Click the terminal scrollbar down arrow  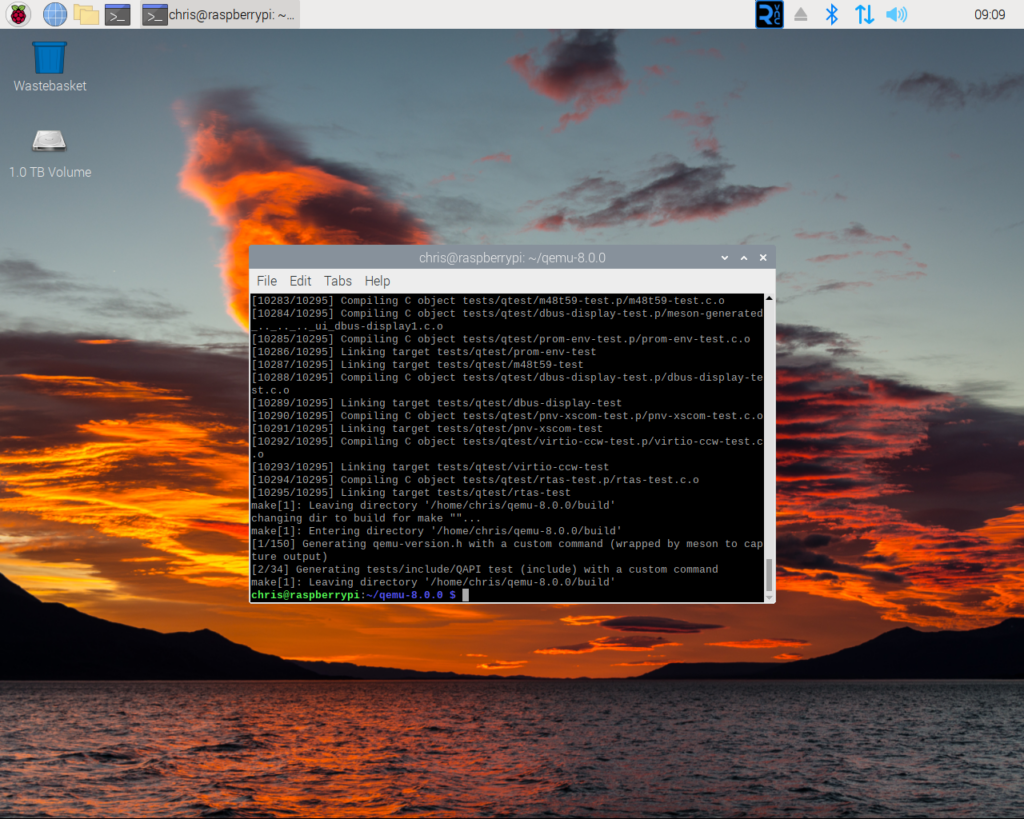[x=769, y=597]
